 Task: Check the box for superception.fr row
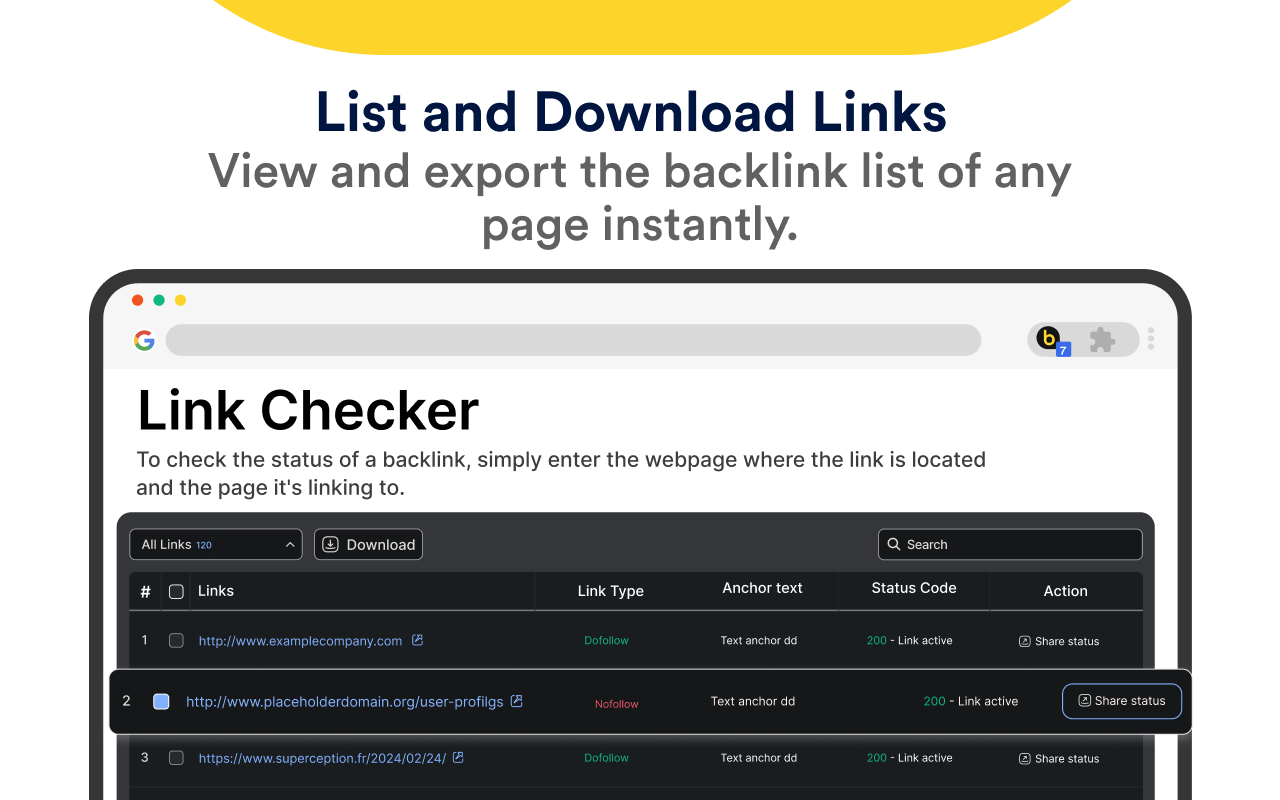click(176, 758)
